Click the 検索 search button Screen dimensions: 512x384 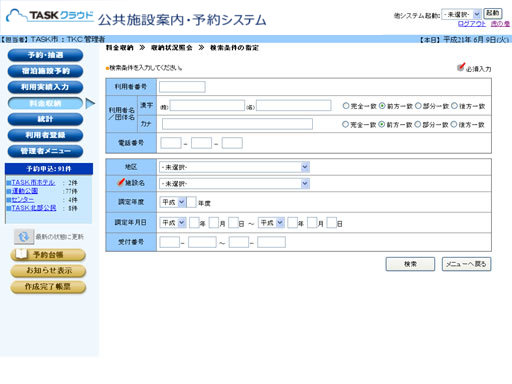click(x=410, y=264)
